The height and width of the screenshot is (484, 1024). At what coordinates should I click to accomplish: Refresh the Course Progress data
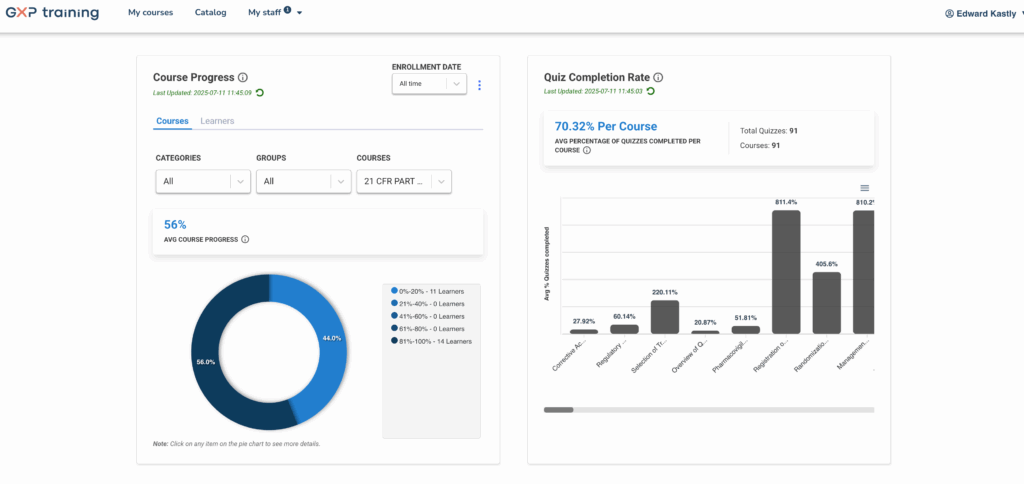[x=260, y=92]
